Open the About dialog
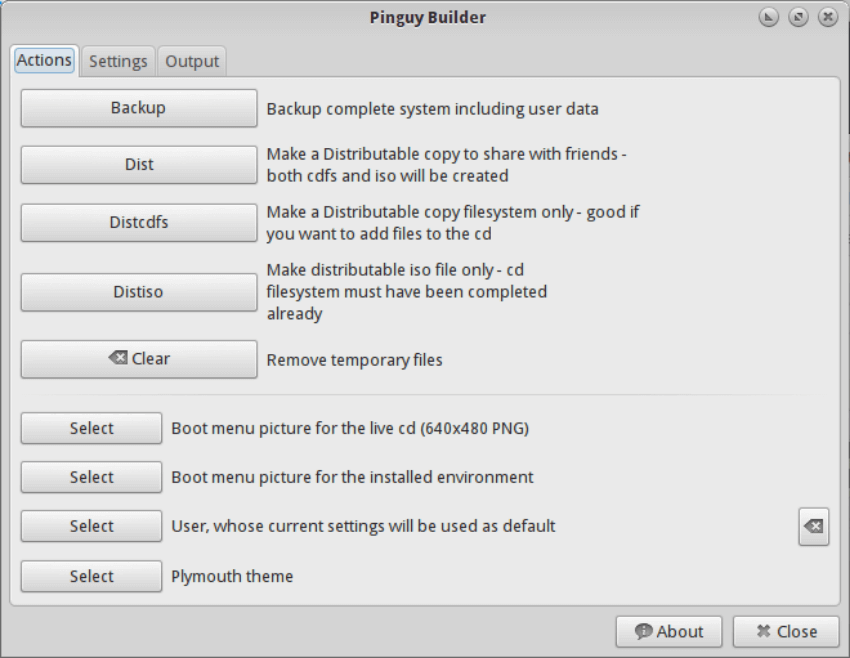This screenshot has width=850, height=658. pos(669,631)
